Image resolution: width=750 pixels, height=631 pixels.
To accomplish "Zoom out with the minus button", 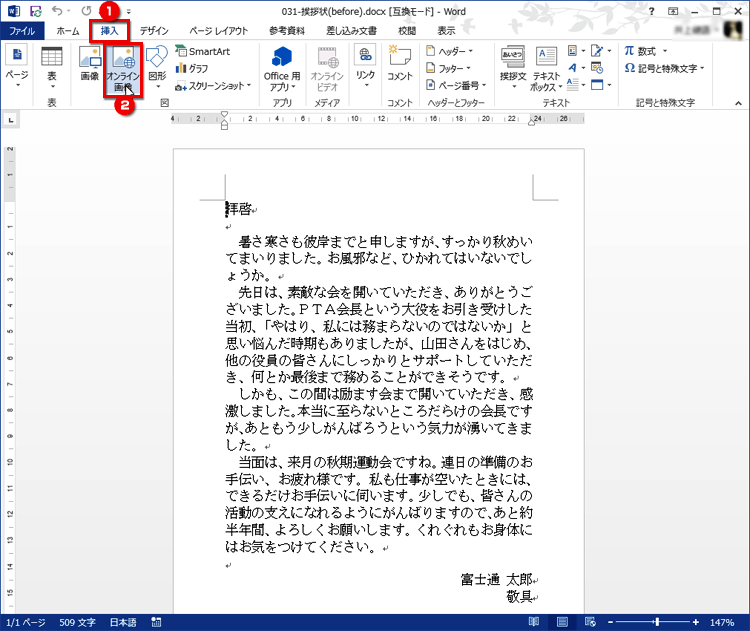I will (x=610, y=622).
